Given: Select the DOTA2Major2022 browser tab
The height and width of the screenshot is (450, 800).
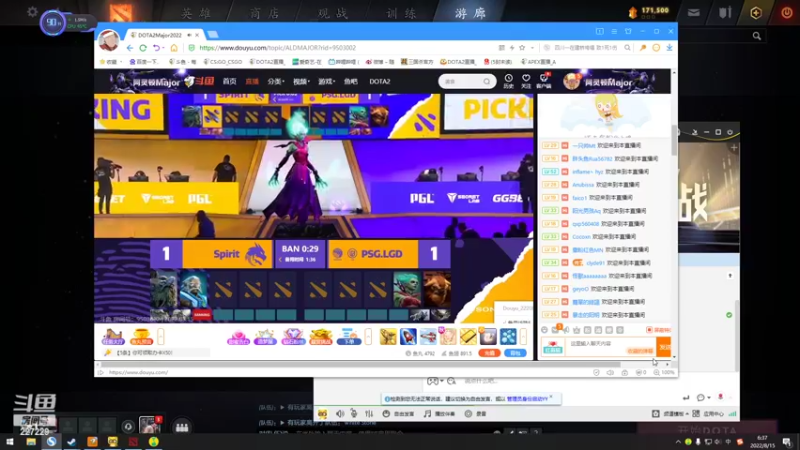Looking at the screenshot, I should (x=163, y=35).
